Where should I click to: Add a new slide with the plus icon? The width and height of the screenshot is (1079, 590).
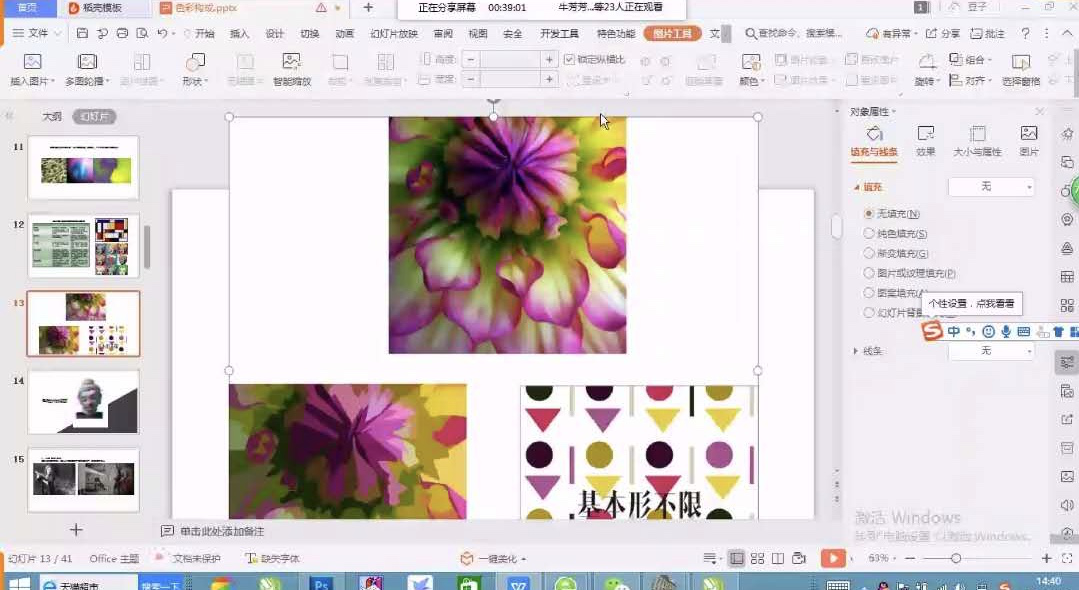[x=76, y=529]
